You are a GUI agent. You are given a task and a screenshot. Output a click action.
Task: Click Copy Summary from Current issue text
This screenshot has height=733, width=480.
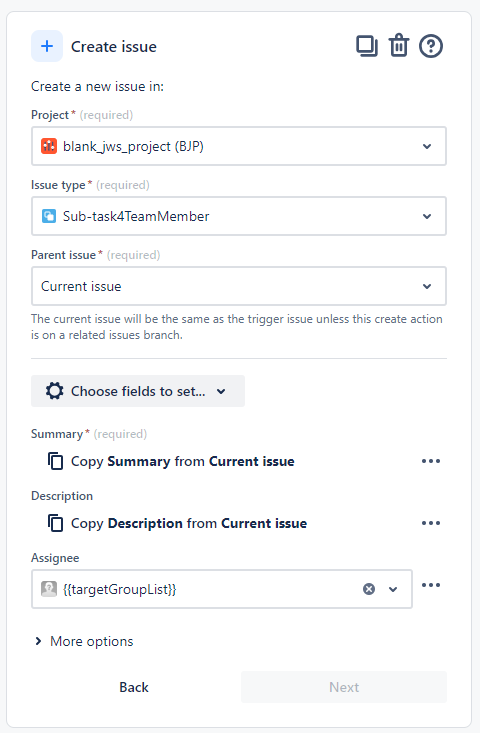pos(183,461)
